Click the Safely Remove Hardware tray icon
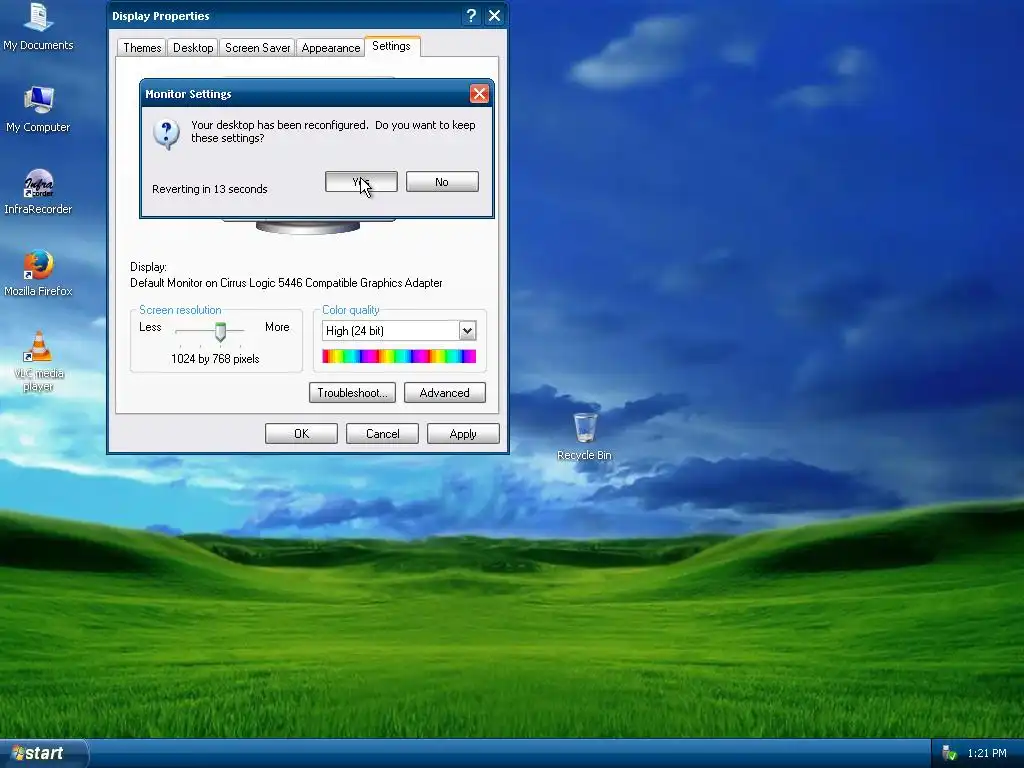Screen dimensions: 1024x768 pyautogui.click(x=949, y=753)
